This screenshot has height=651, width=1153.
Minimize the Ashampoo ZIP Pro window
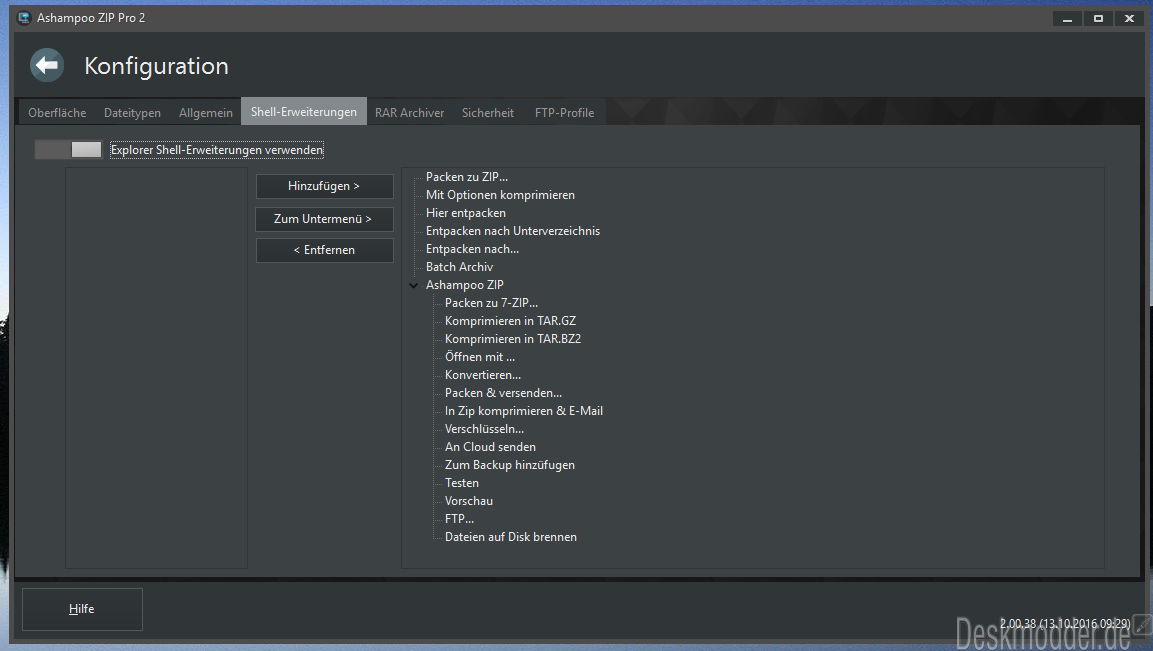pyautogui.click(x=1067, y=18)
